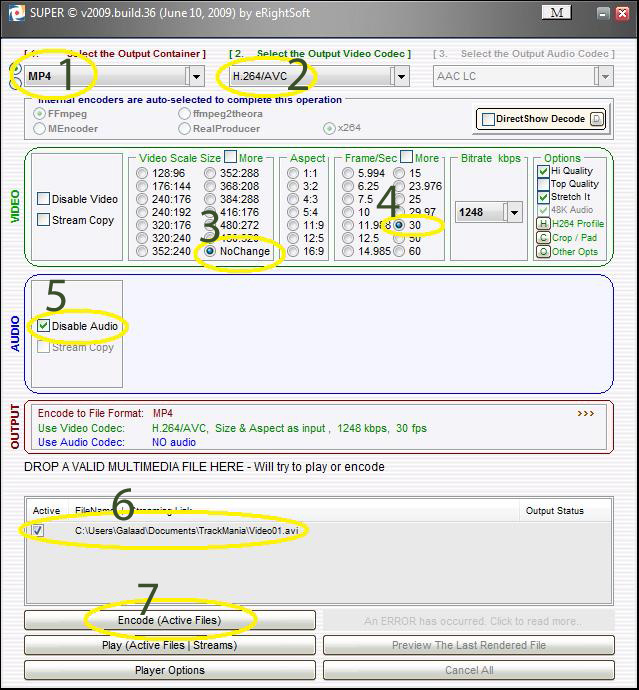Click the SUPER app logo icon
Screen dimensions: 639x690
pos(17,13)
